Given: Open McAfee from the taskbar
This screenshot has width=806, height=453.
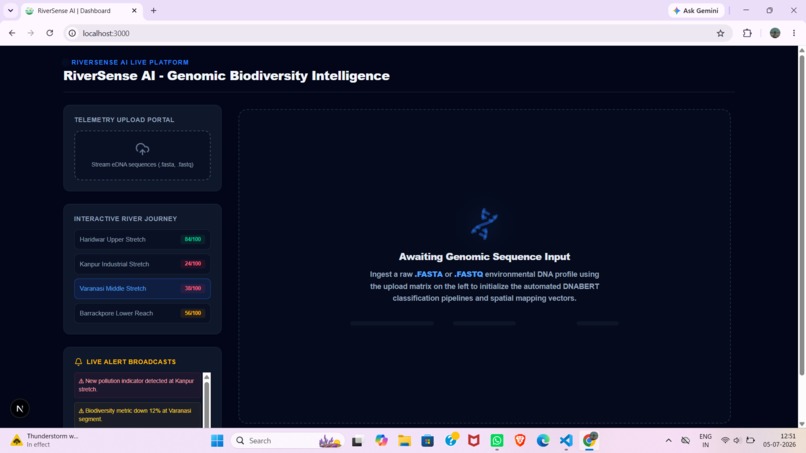Looking at the screenshot, I should pos(473,441).
